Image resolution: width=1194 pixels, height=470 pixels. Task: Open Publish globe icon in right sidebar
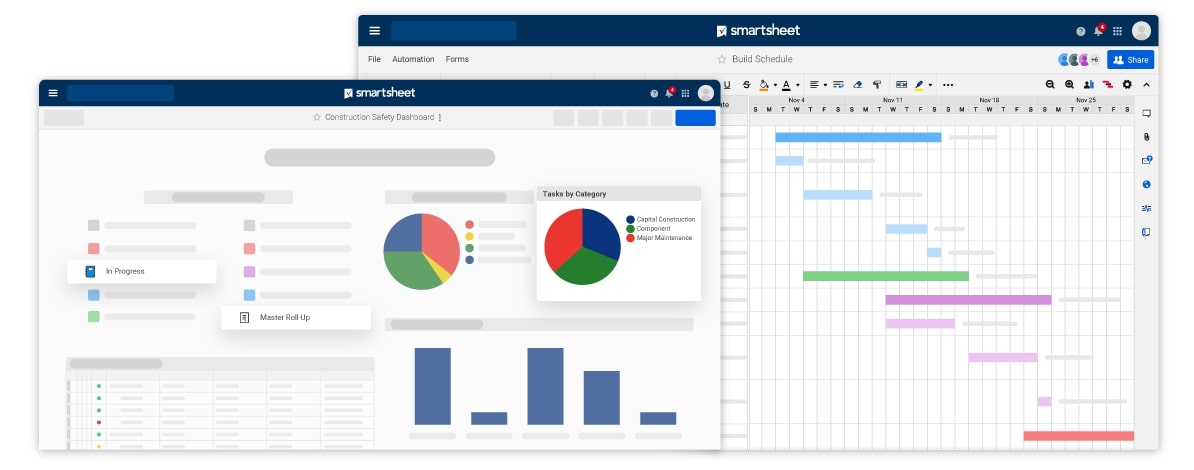point(1146,184)
